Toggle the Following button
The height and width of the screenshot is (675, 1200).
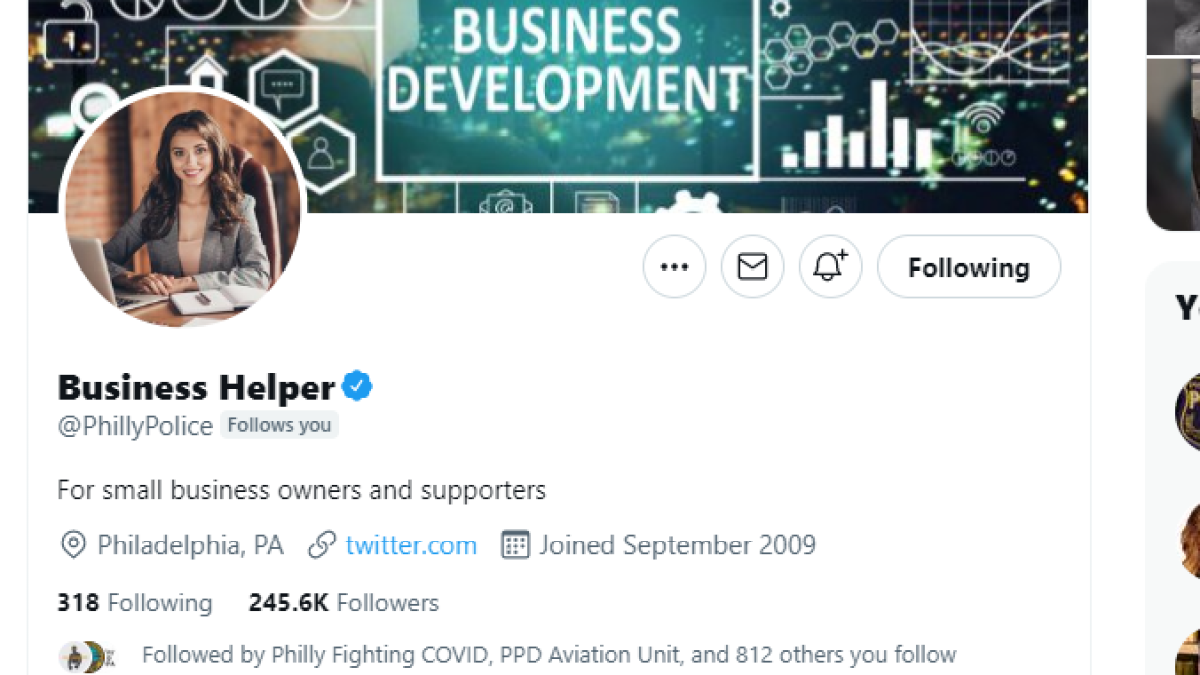(968, 267)
